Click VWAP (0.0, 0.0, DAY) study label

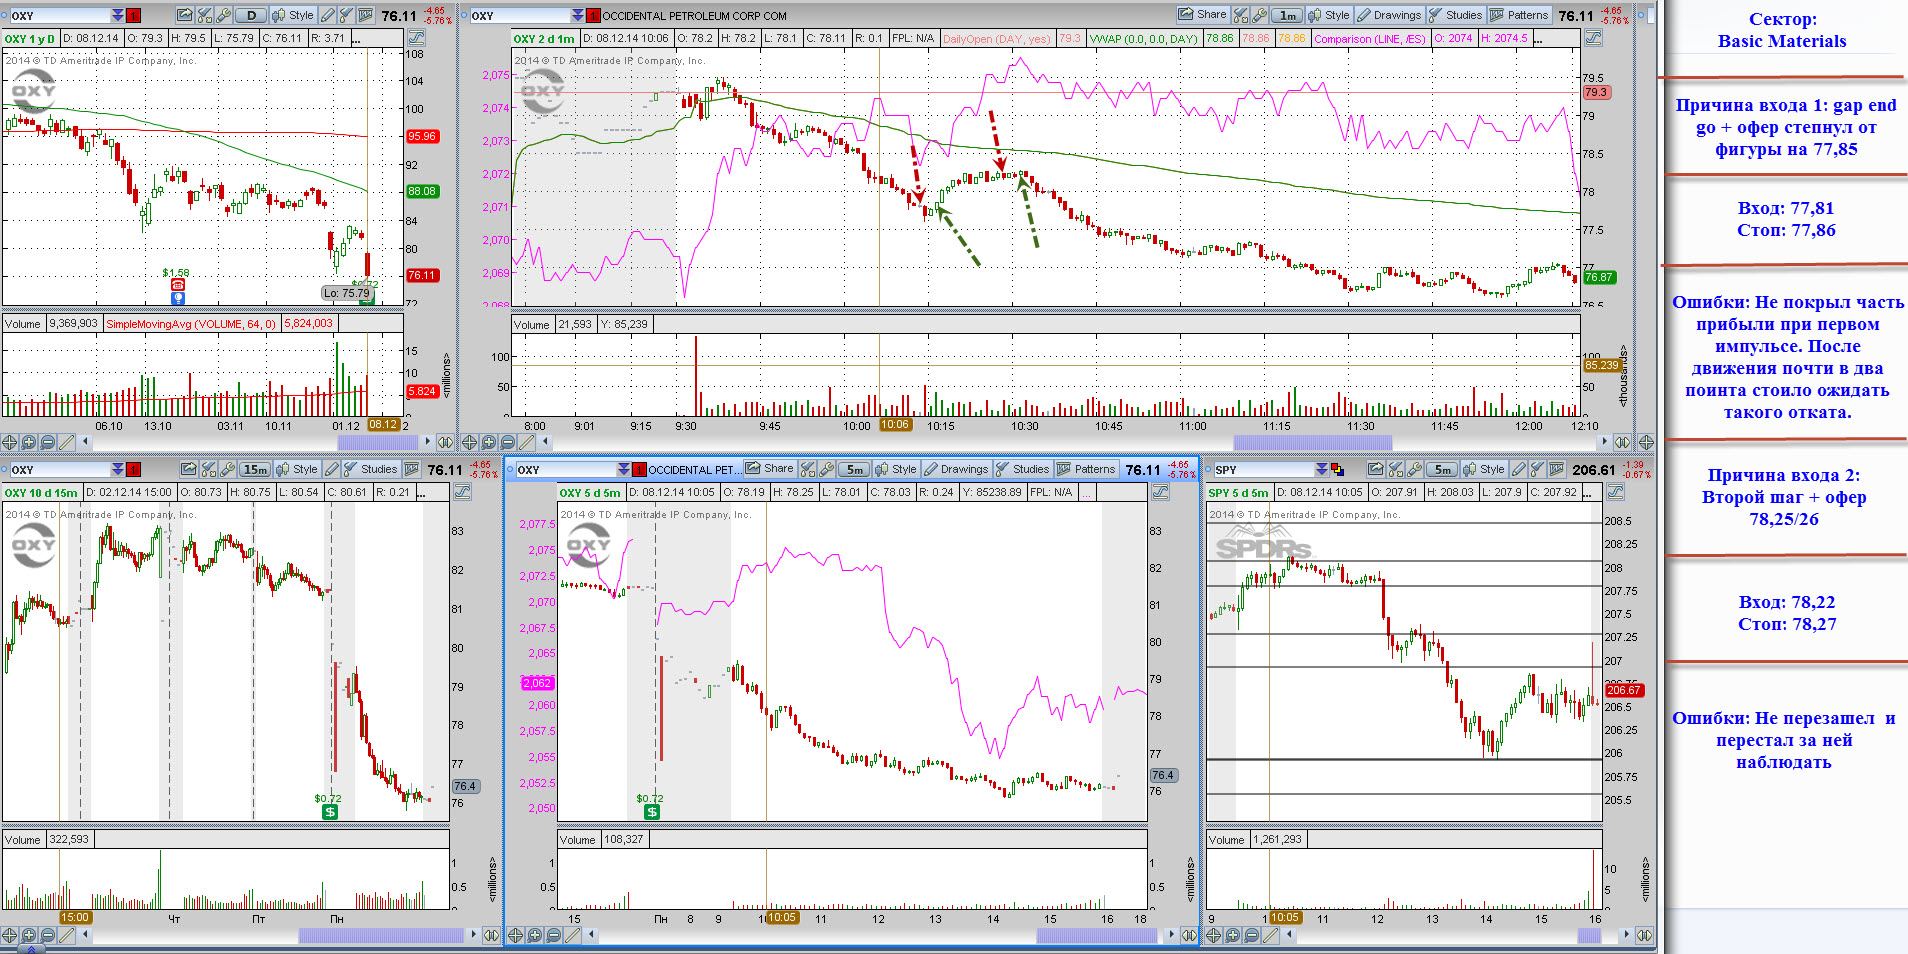coord(1144,38)
